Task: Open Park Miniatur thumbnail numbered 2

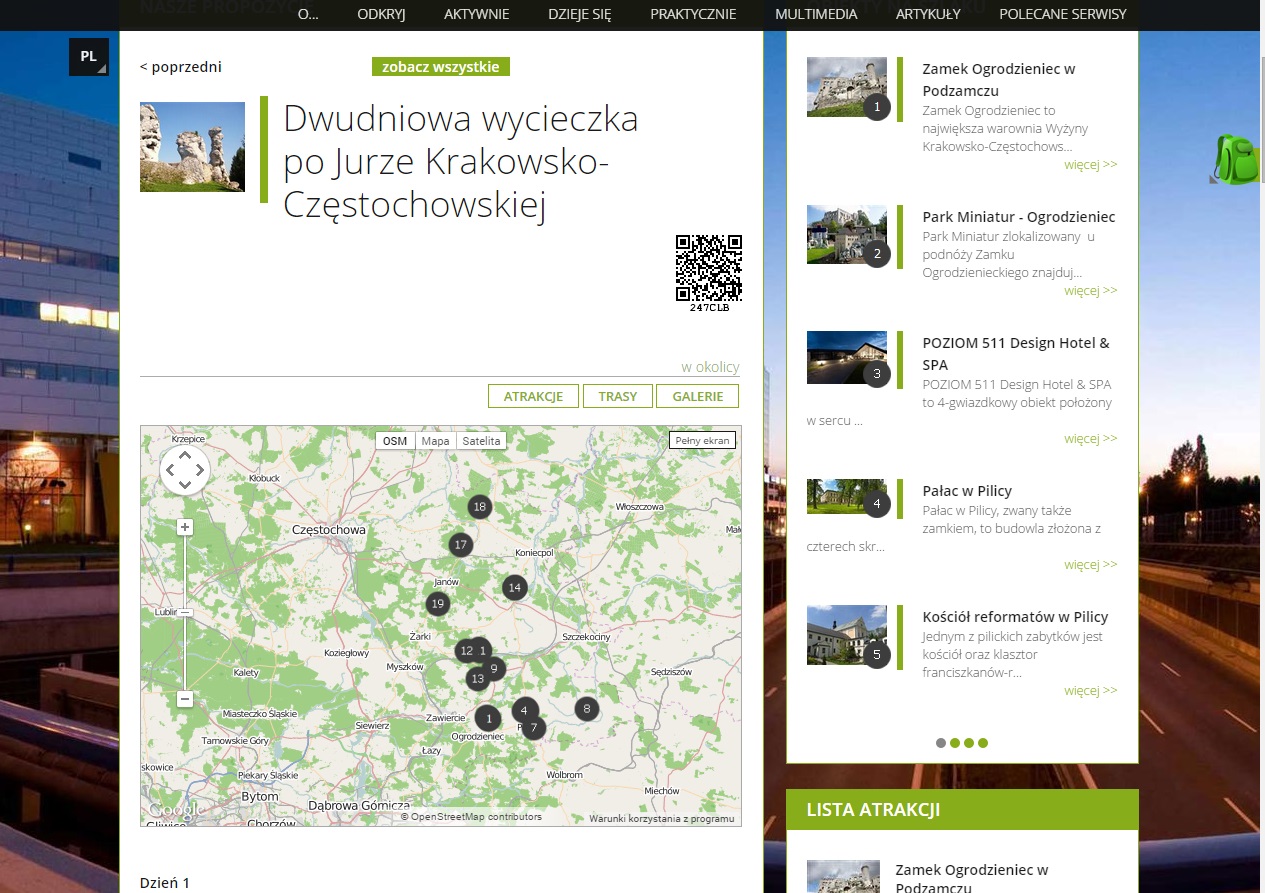Action: click(847, 235)
